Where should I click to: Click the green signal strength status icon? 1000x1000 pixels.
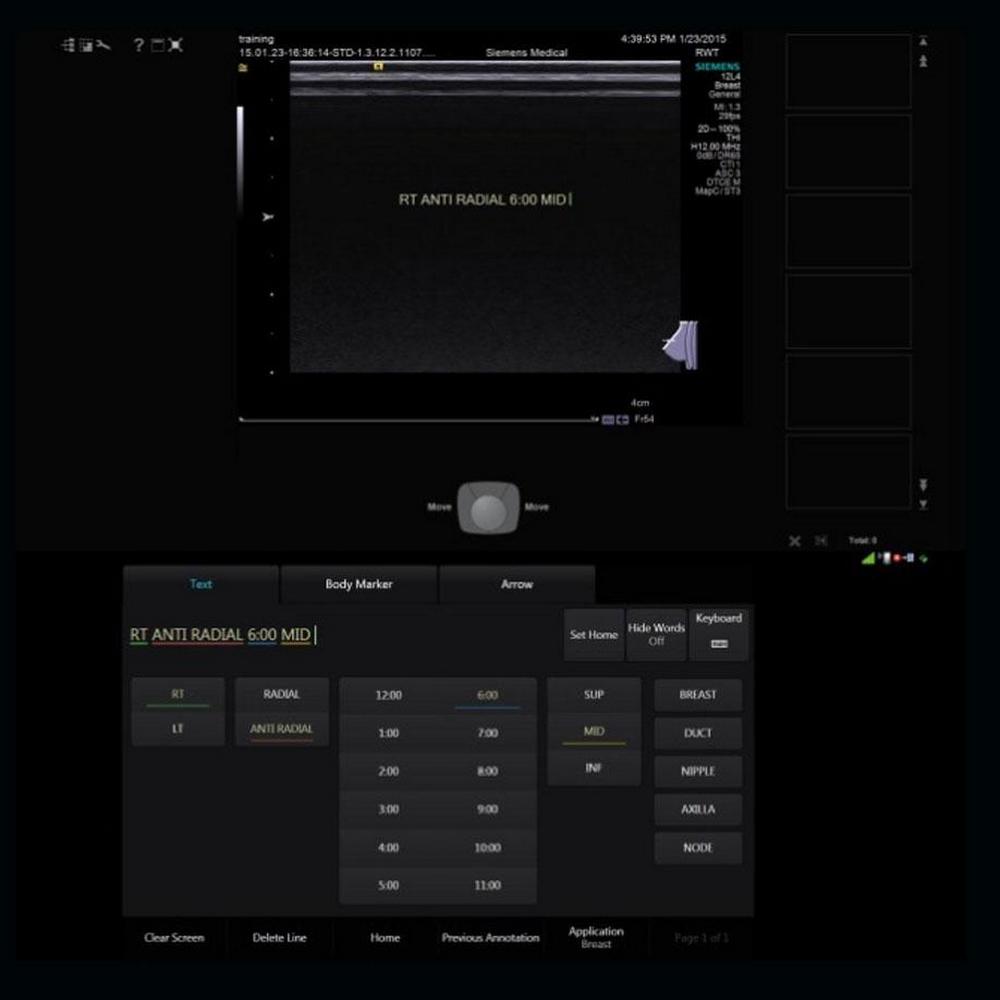pos(867,558)
